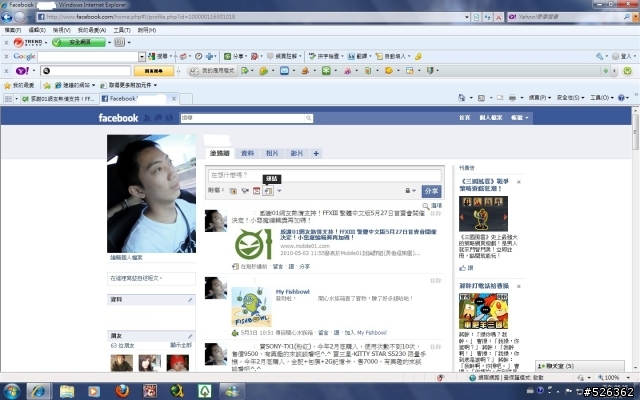
Task: Click the IE home icon in the command bar
Action: pyautogui.click(x=462, y=98)
